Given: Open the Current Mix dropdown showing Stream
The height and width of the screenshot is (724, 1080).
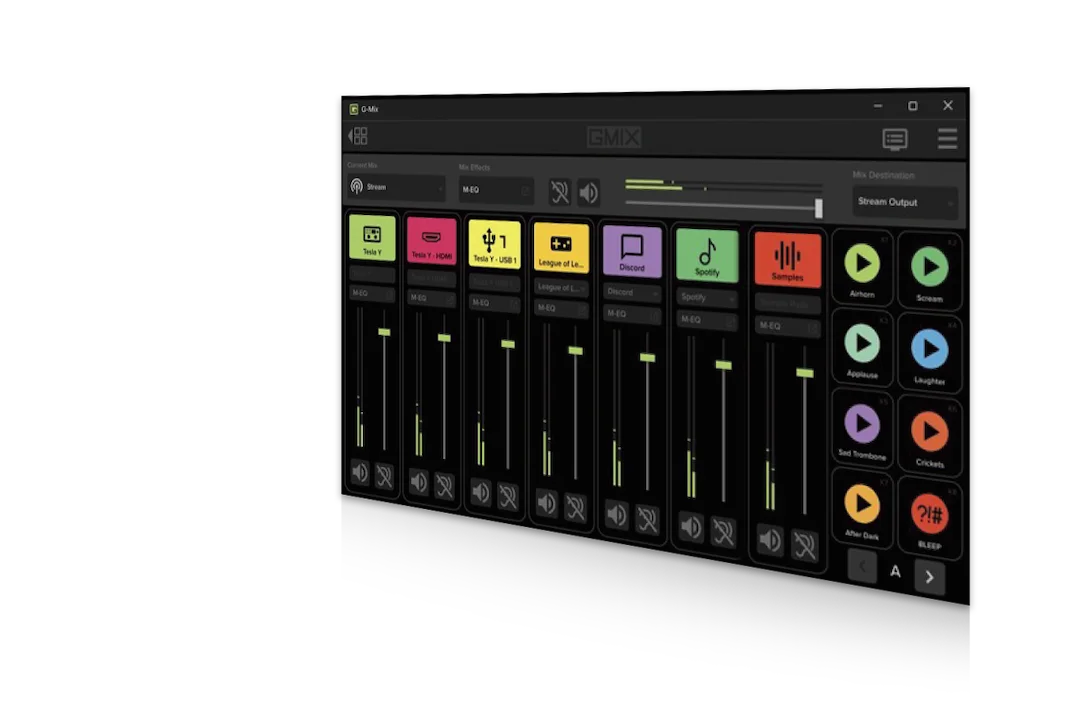Looking at the screenshot, I should pyautogui.click(x=397, y=187).
